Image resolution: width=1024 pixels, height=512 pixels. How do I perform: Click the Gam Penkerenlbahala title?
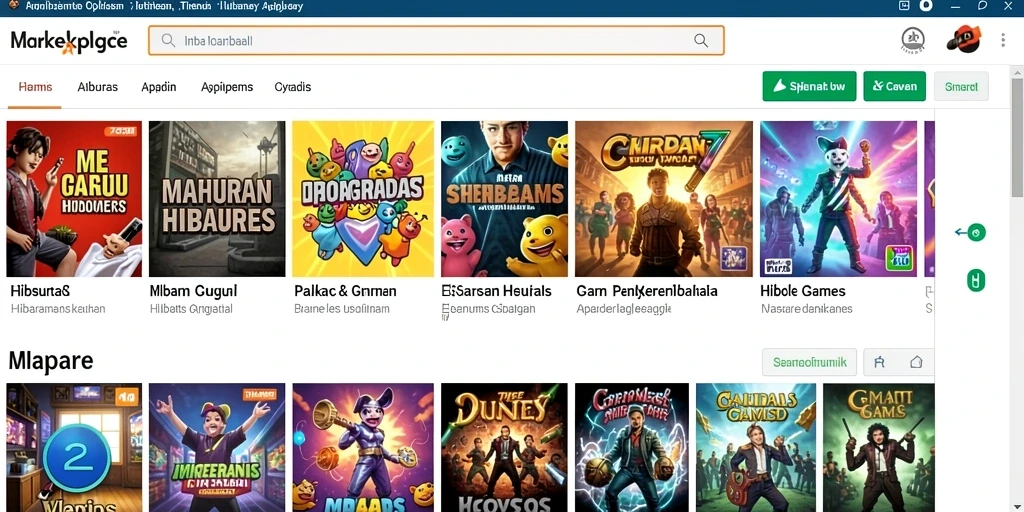coord(647,291)
